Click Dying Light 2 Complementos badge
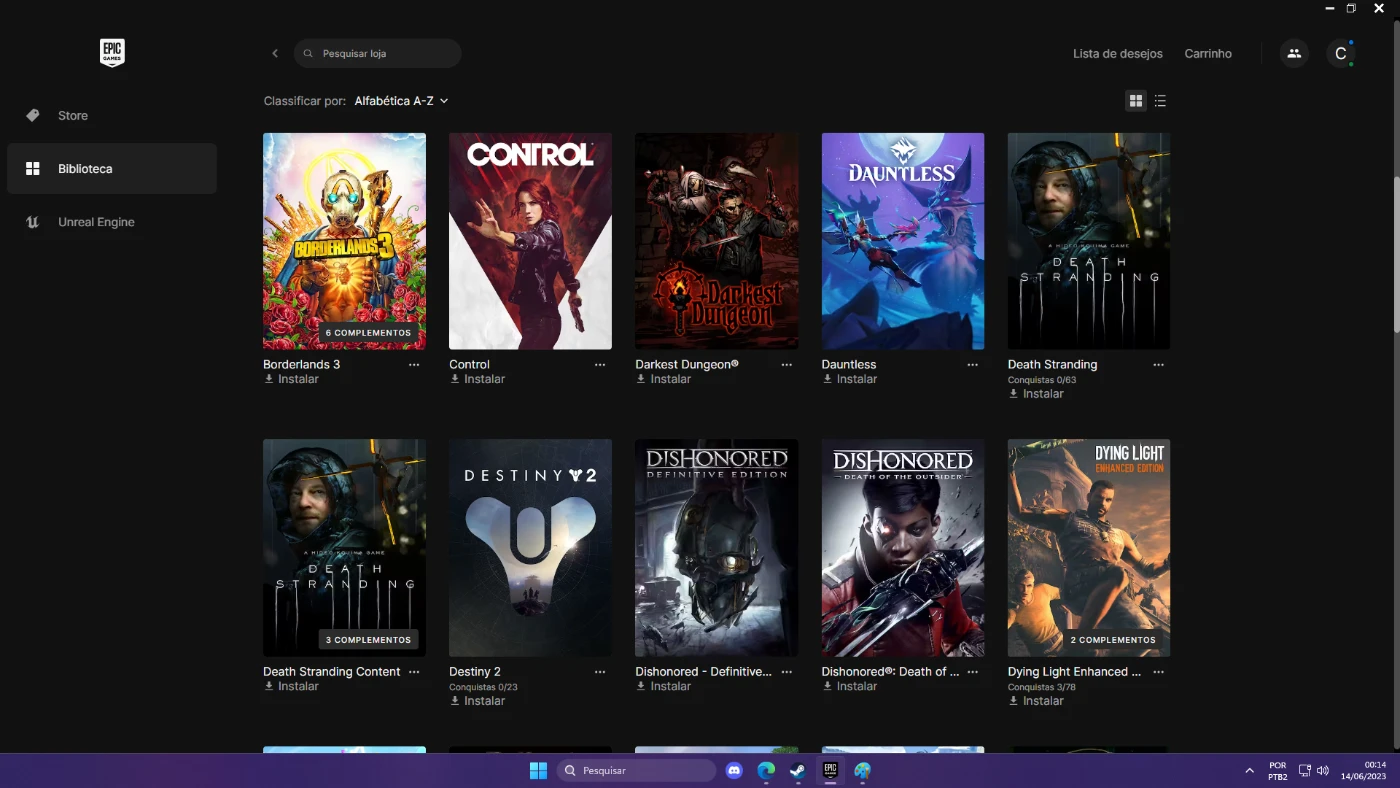This screenshot has height=788, width=1400. 1113,640
